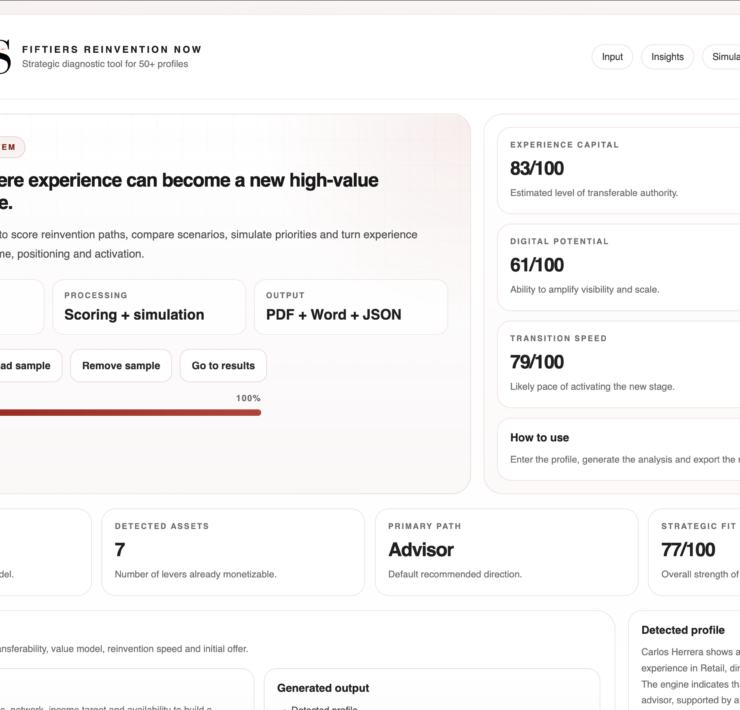
Task: Click the Load sample button
Action: click(x=28, y=366)
